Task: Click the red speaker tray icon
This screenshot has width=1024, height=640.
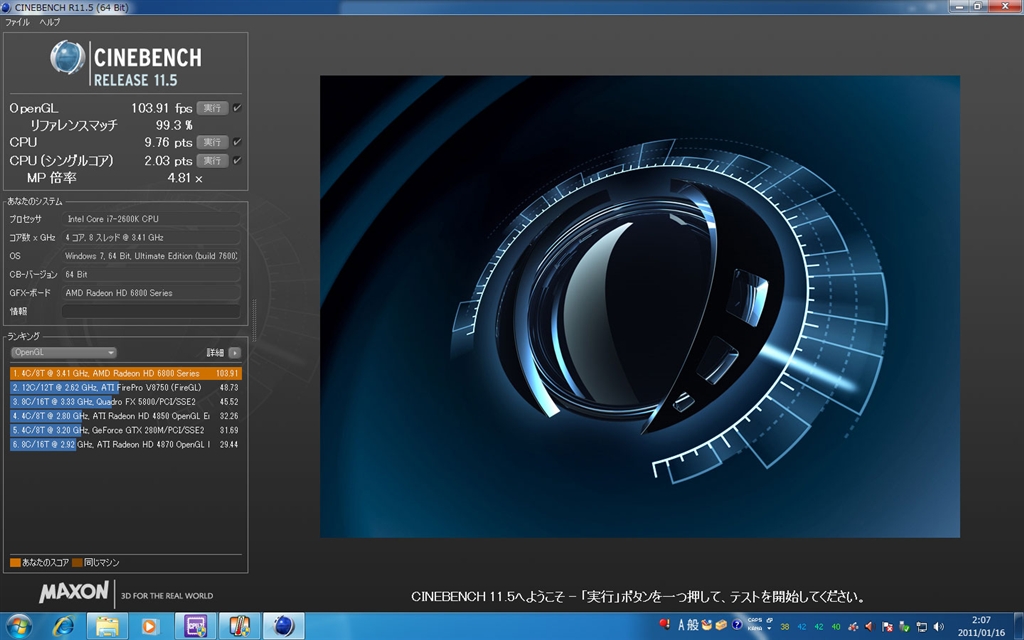Action: pyautogui.click(x=869, y=627)
